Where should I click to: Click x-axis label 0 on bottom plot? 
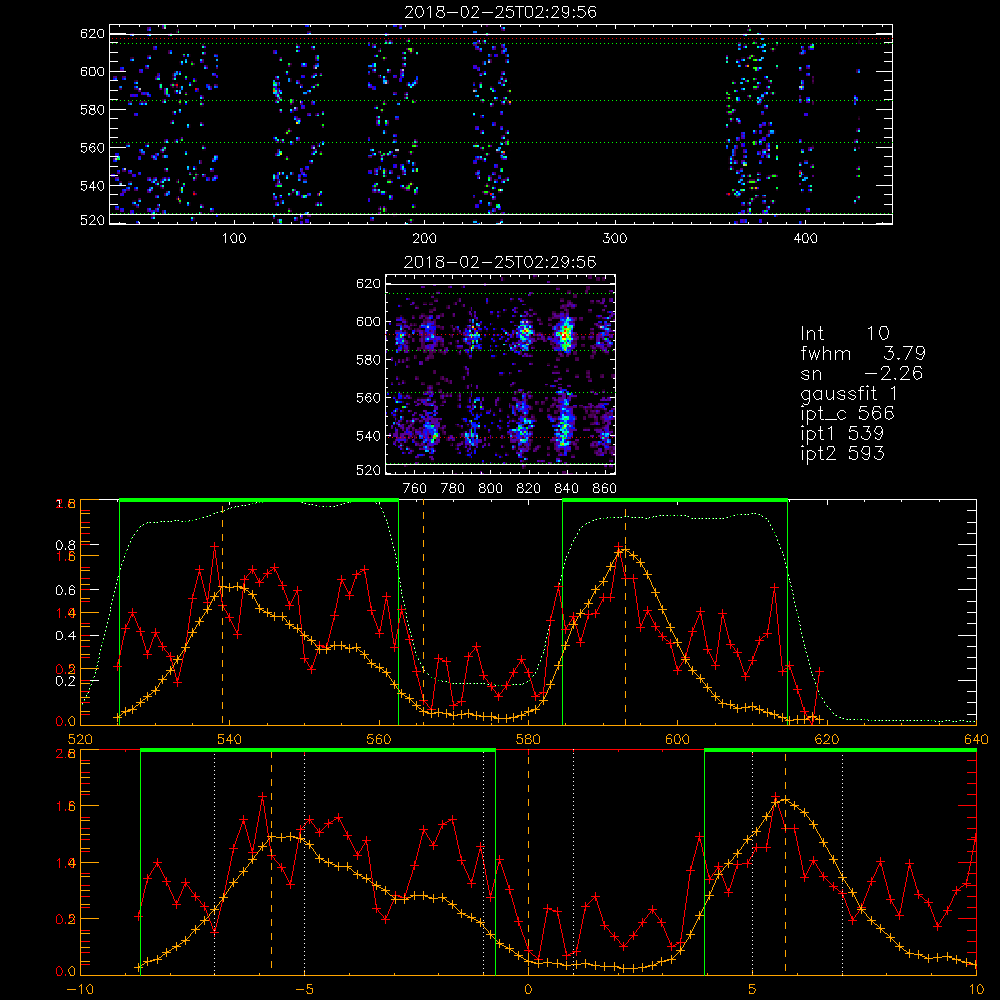(x=528, y=990)
